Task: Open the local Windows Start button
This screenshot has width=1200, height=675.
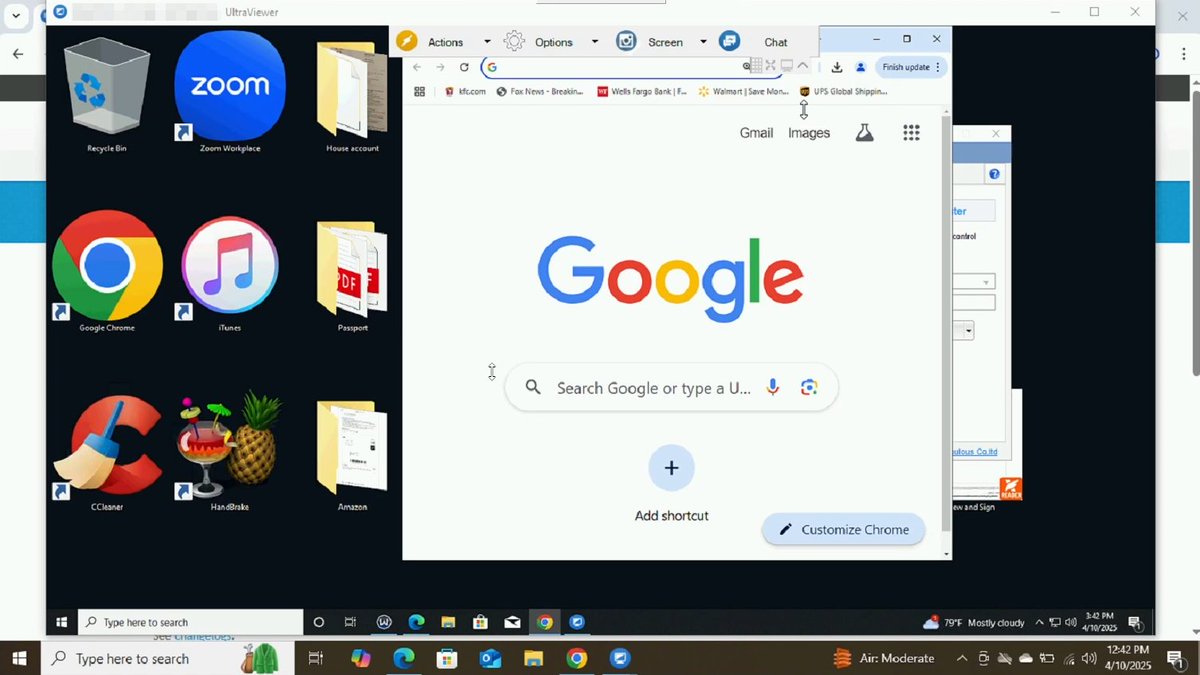Action: 19,658
